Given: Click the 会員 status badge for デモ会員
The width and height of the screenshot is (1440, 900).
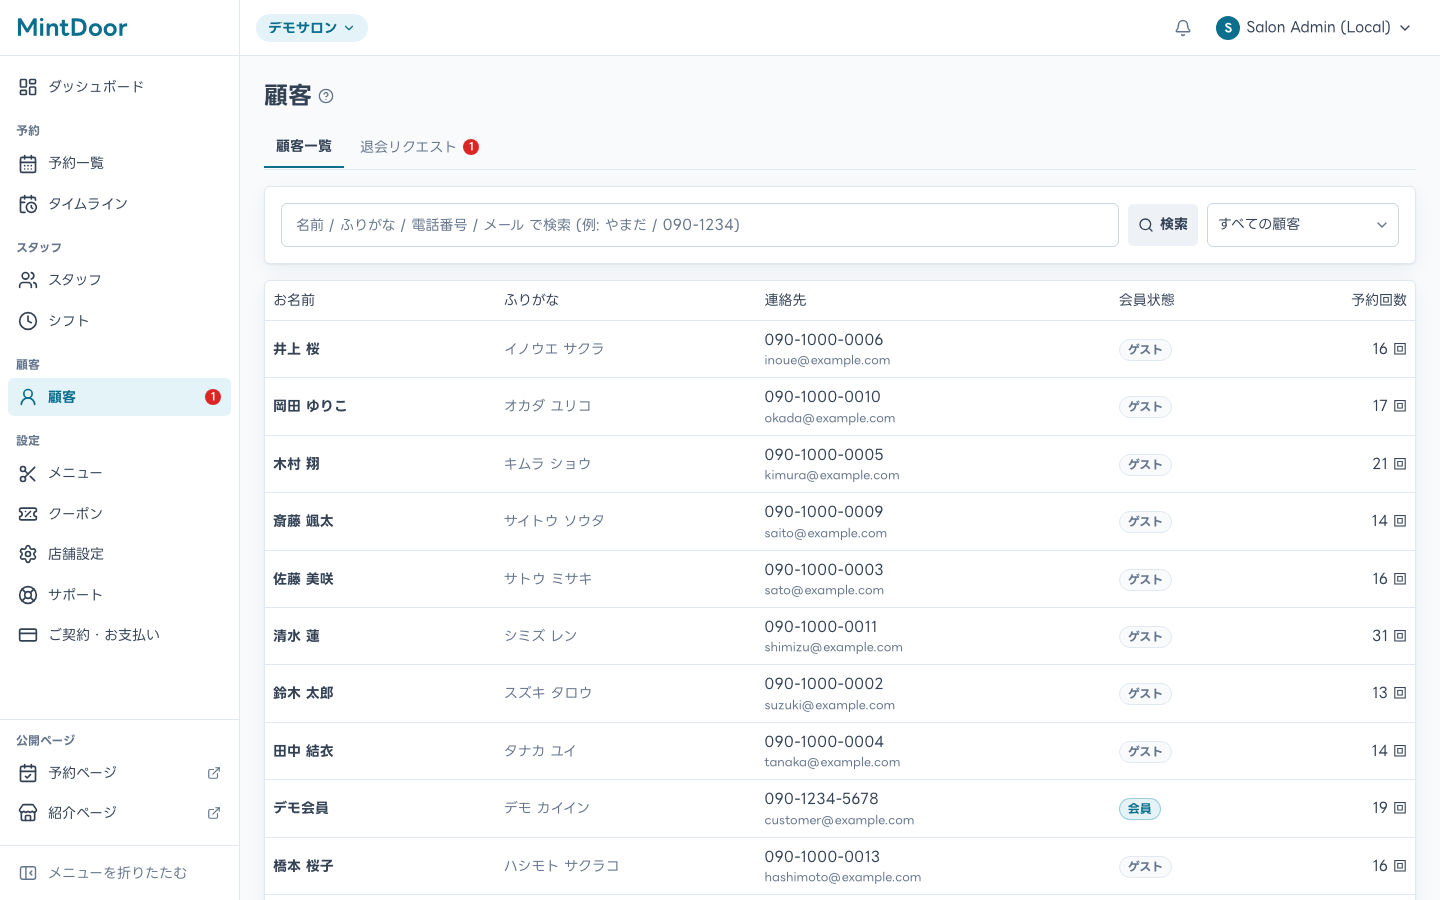Looking at the screenshot, I should (1140, 809).
